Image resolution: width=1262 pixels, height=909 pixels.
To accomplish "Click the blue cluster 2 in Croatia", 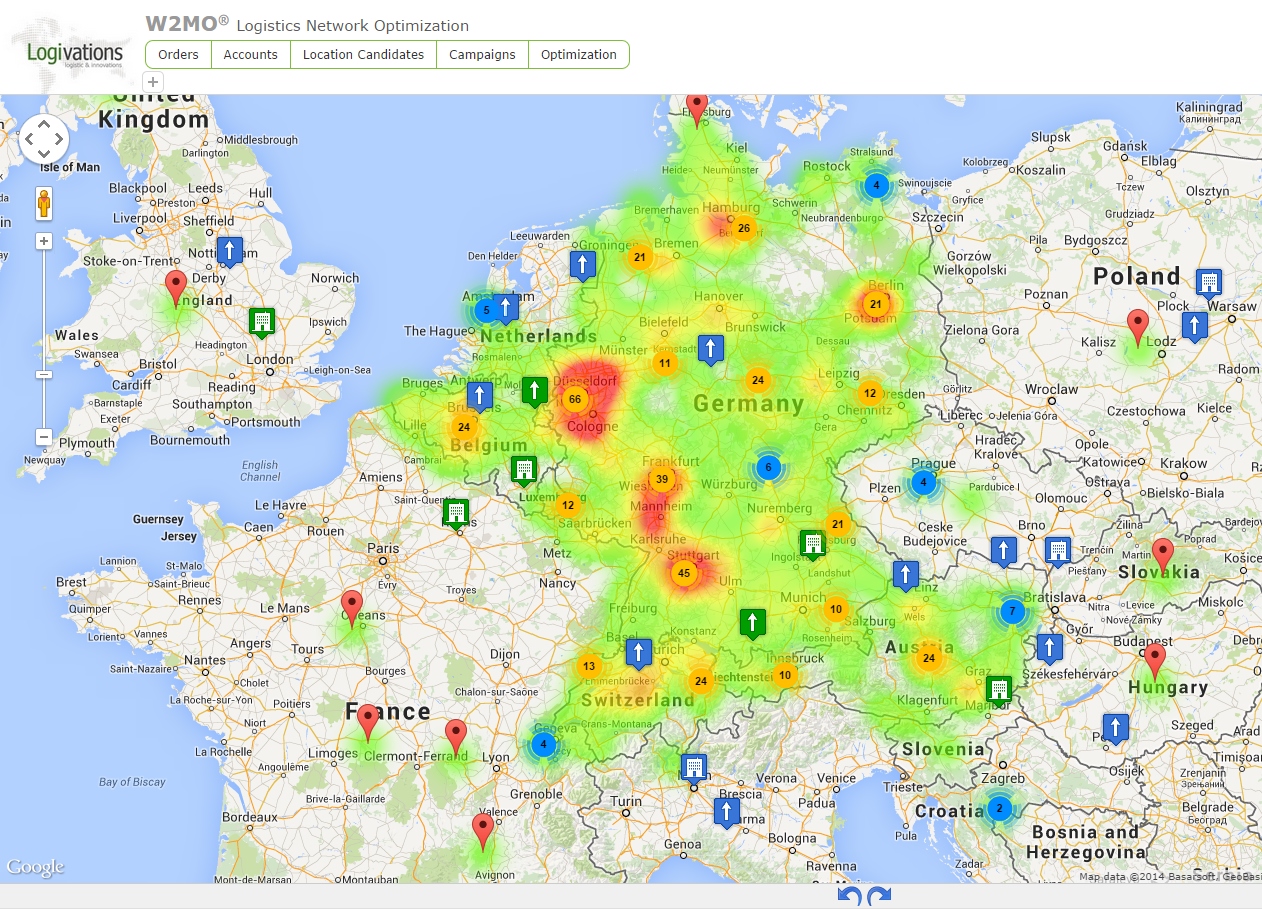I will coord(999,808).
